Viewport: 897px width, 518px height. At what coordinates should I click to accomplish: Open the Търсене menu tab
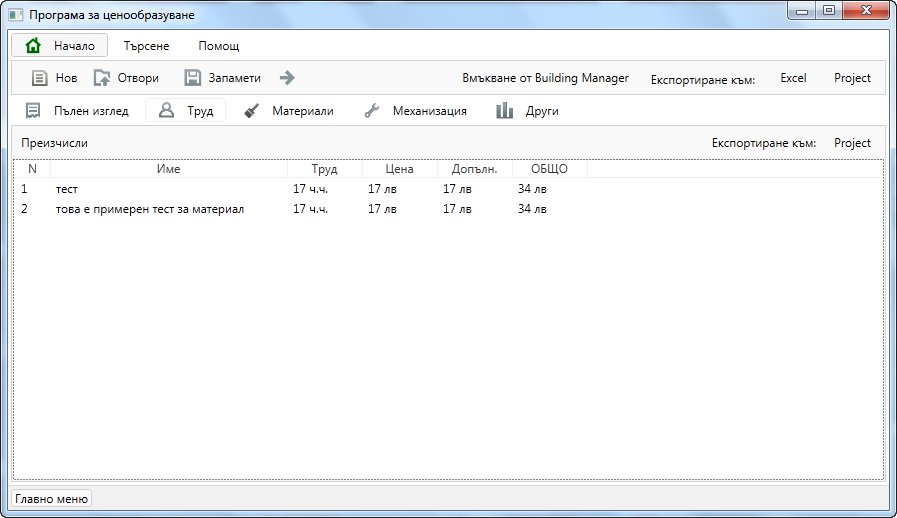(146, 46)
